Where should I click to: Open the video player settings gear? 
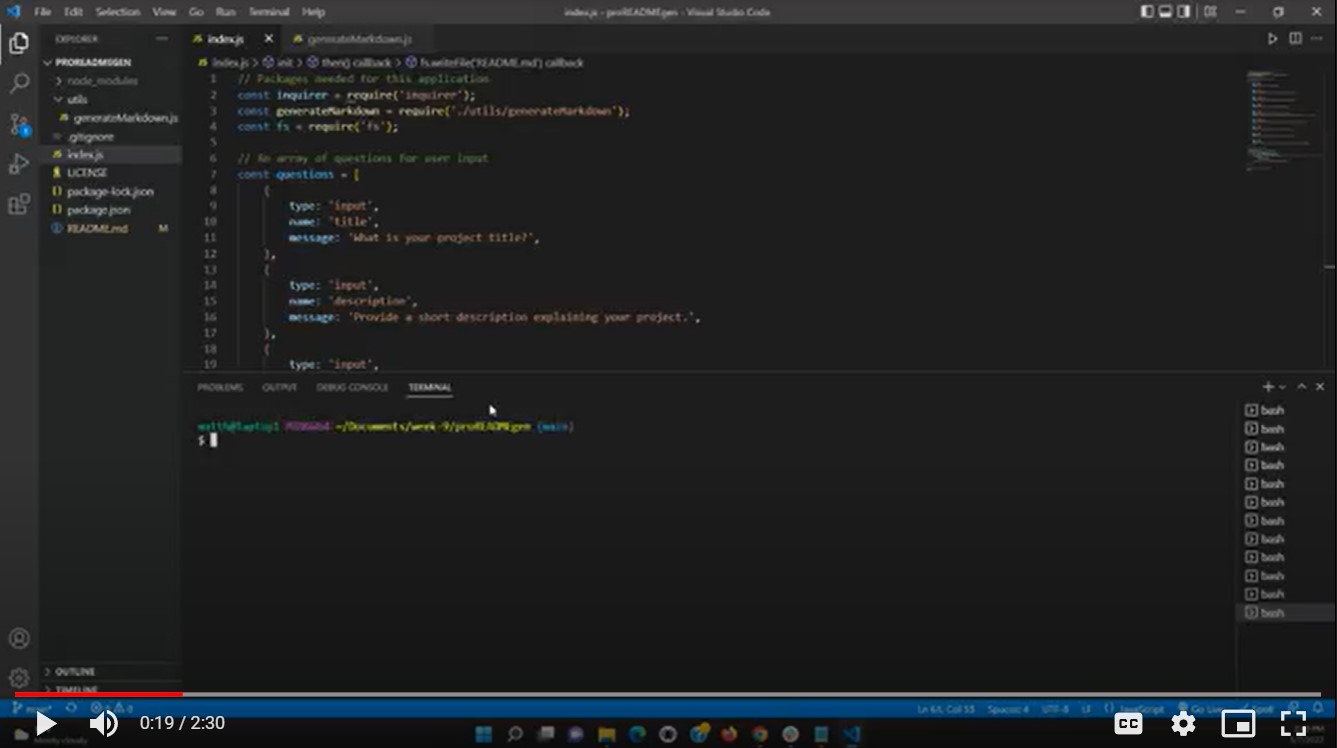point(1183,723)
